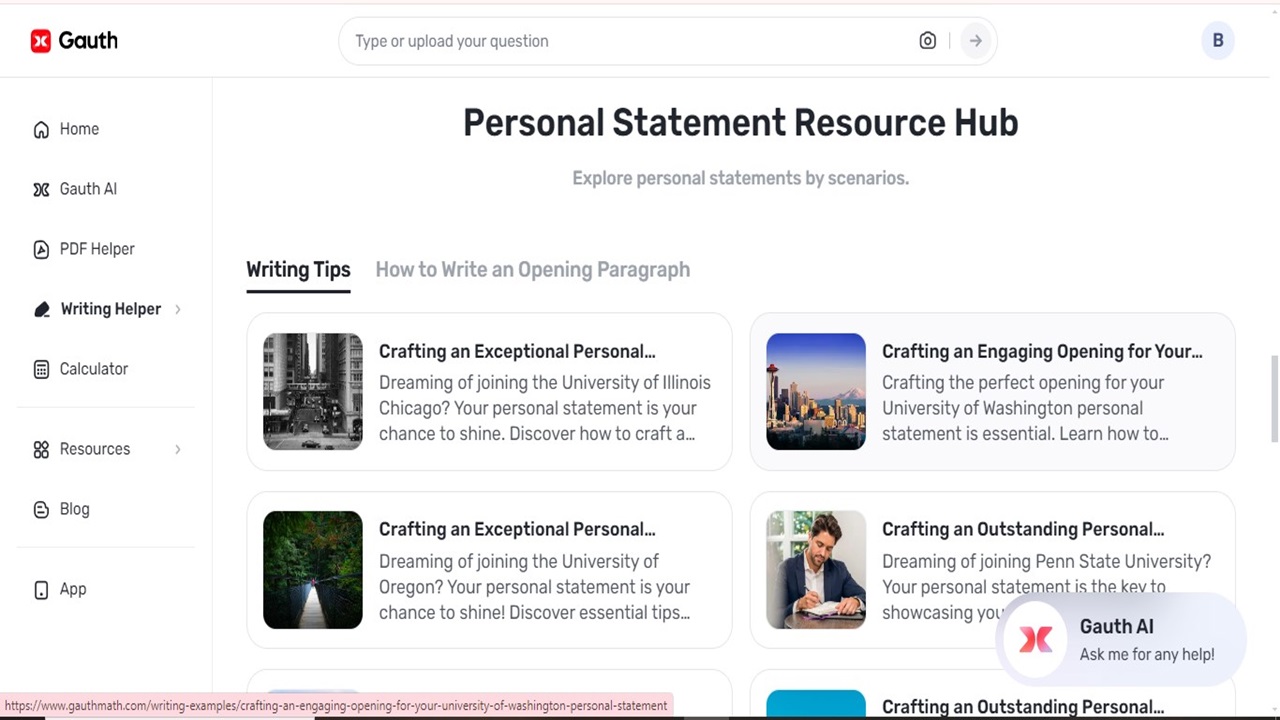Click the App sidebar icon
Screen dimensions: 1280x720
pyautogui.click(x=41, y=589)
